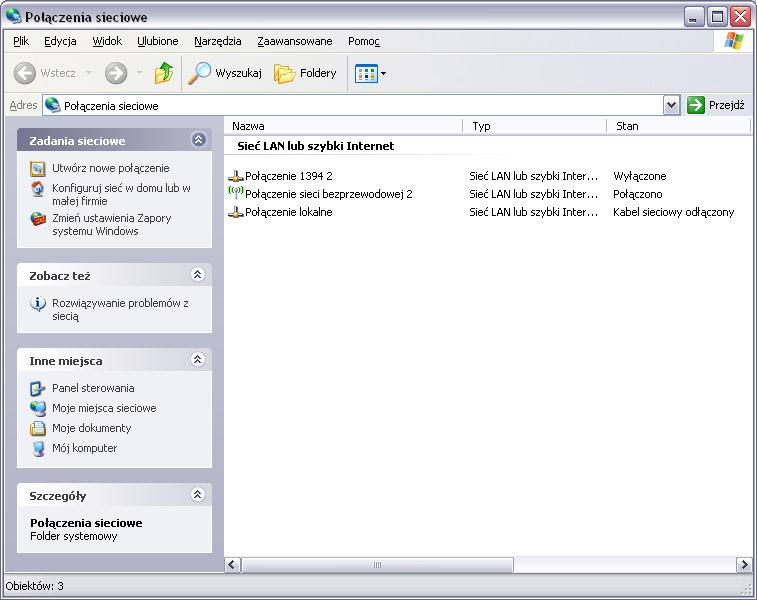Click Zmień ustawienia Zapory systemu Windows

[x=112, y=224]
